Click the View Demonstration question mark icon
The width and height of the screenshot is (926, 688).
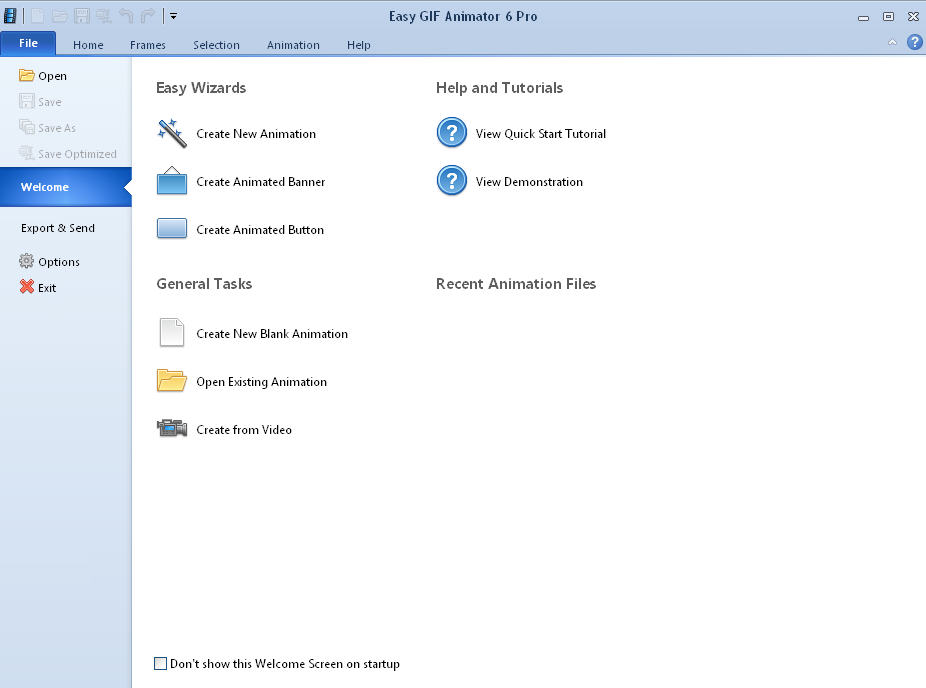(452, 180)
